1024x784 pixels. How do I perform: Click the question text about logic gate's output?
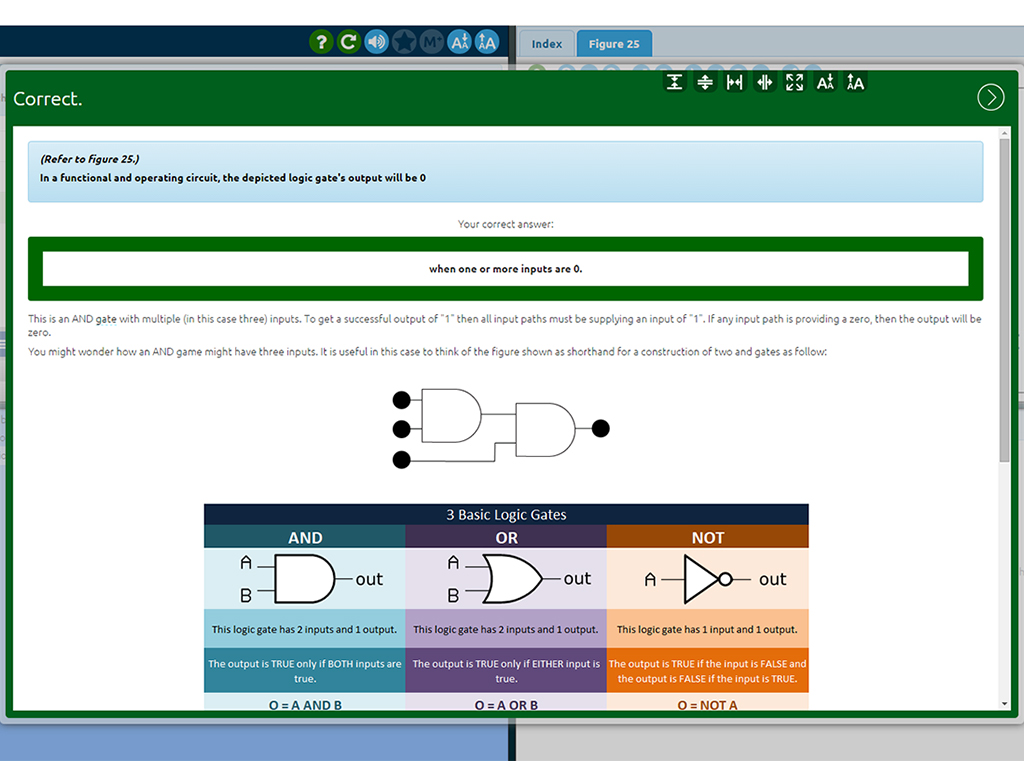pyautogui.click(x=232, y=178)
